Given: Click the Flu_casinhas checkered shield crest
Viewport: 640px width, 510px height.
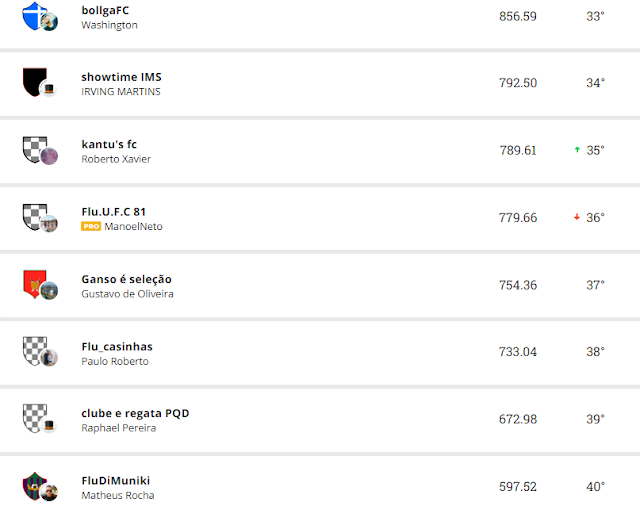Looking at the screenshot, I should click(35, 350).
